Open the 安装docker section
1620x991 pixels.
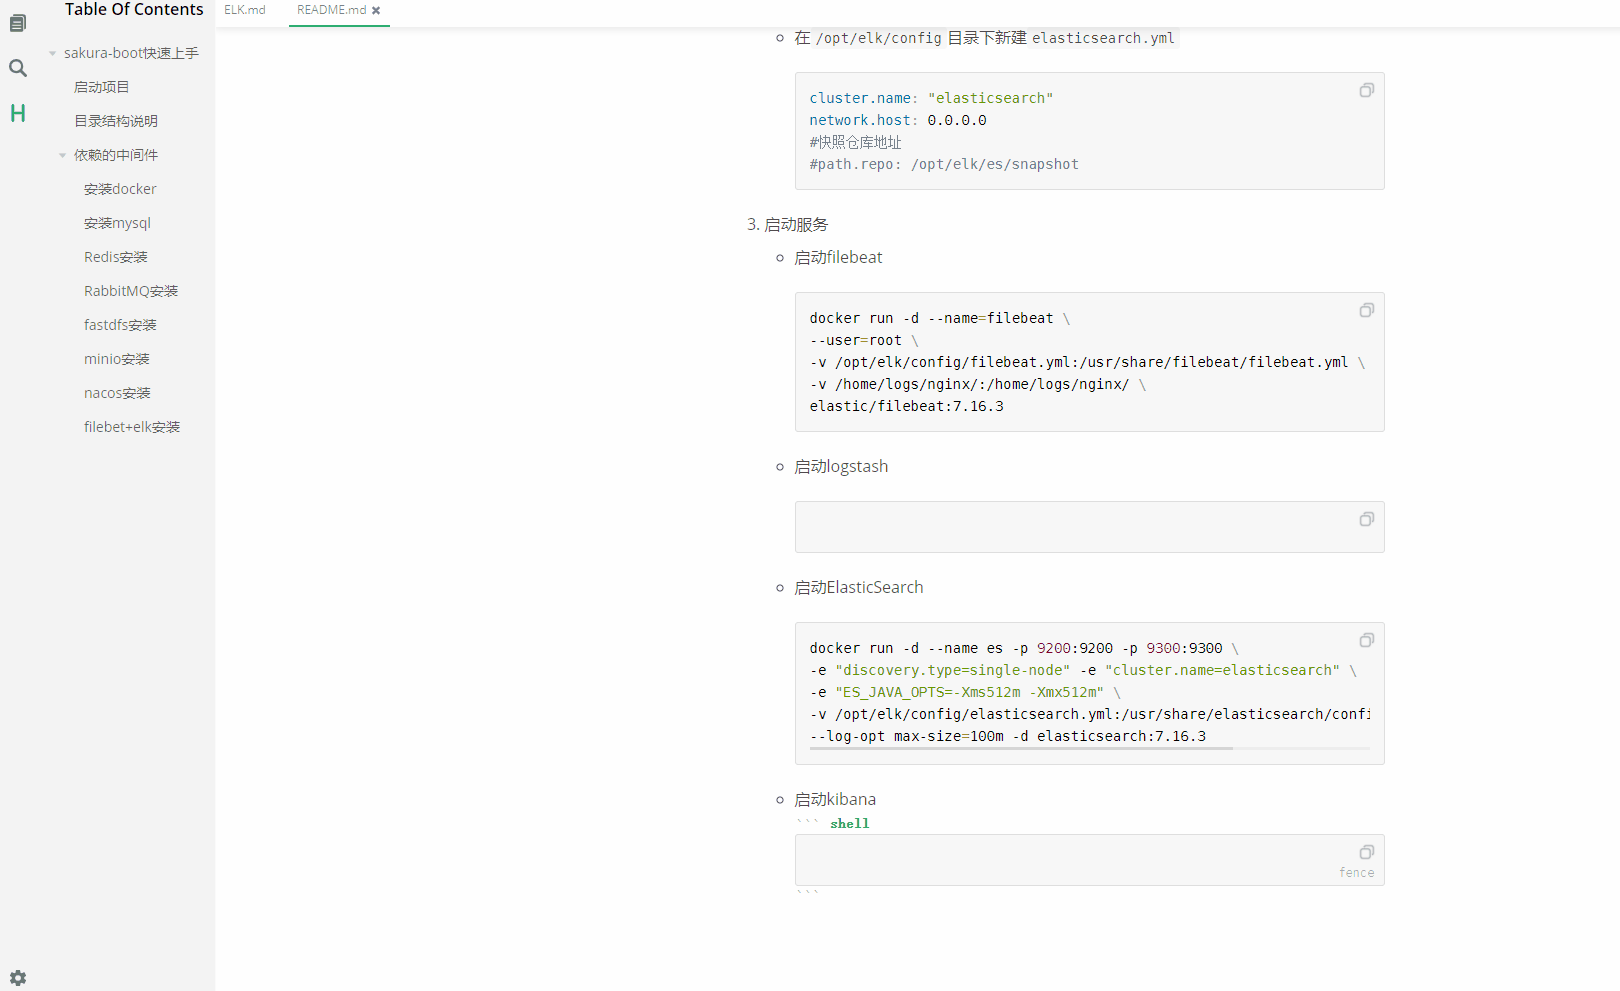[x=119, y=188]
